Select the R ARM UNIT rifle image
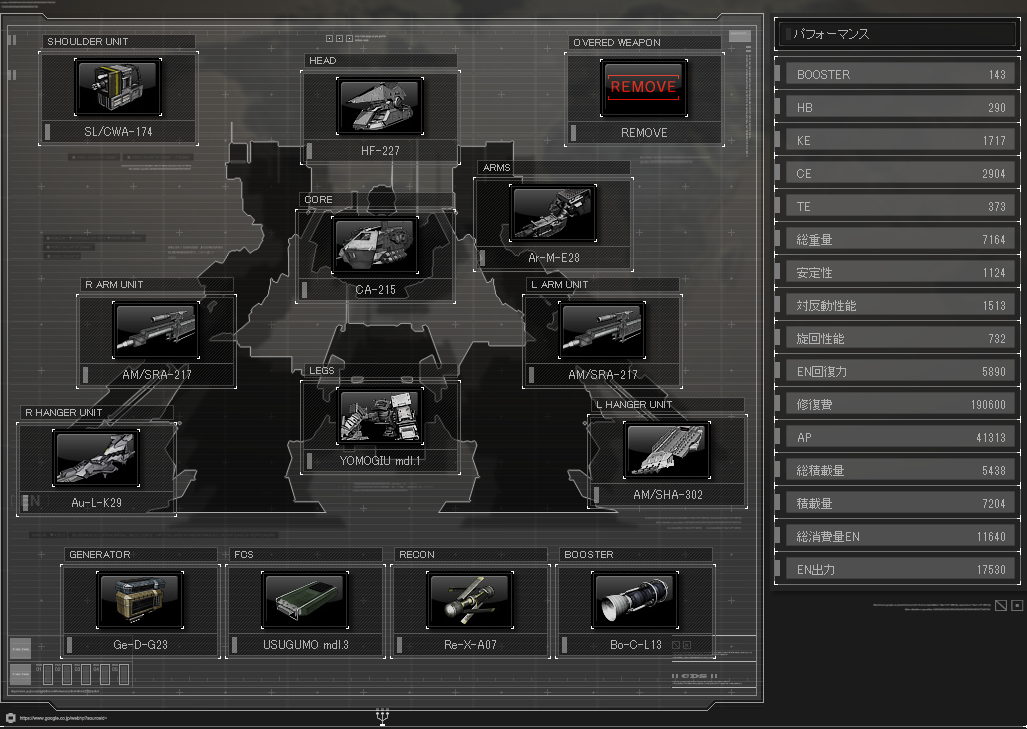The image size is (1027, 729). (x=156, y=330)
